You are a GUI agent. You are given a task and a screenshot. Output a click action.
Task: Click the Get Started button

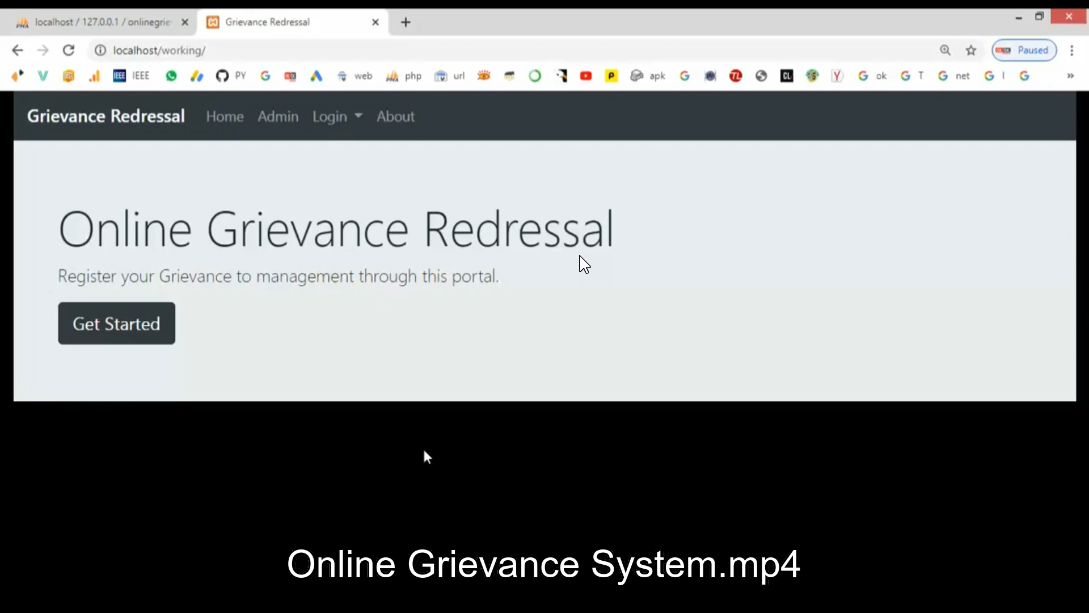pyautogui.click(x=116, y=324)
